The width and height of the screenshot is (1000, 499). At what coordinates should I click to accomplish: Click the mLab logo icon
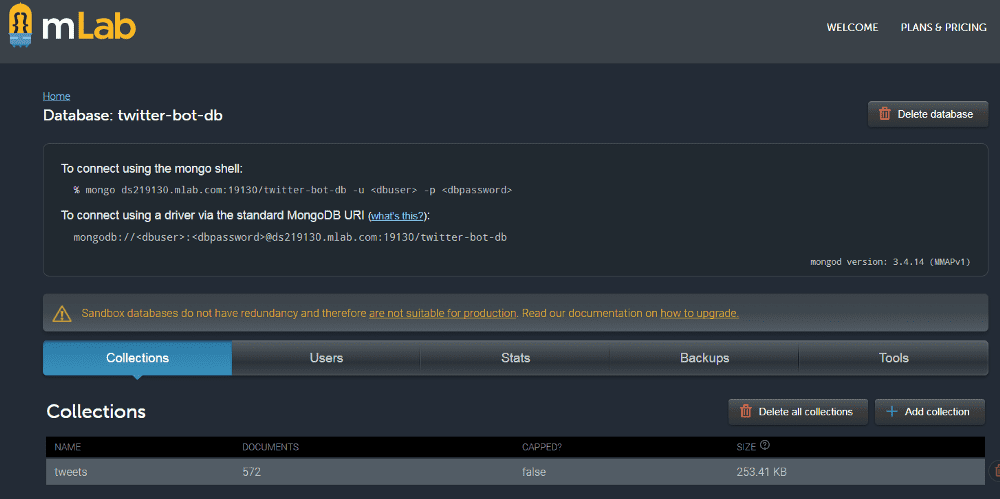[x=21, y=26]
